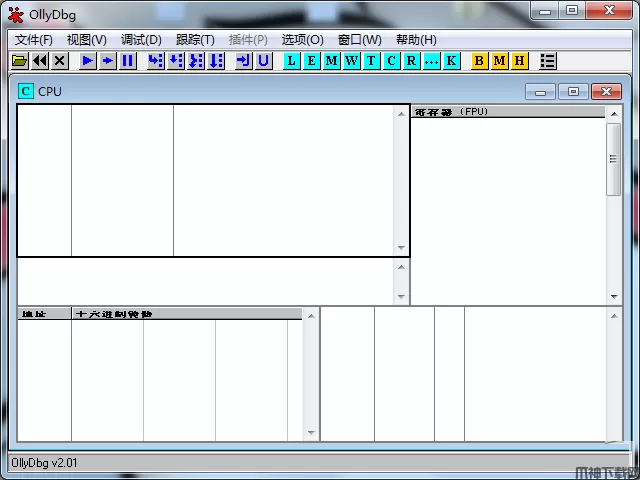This screenshot has width=640, height=480.
Task: Show Executable modules with E button
Action: click(x=311, y=61)
